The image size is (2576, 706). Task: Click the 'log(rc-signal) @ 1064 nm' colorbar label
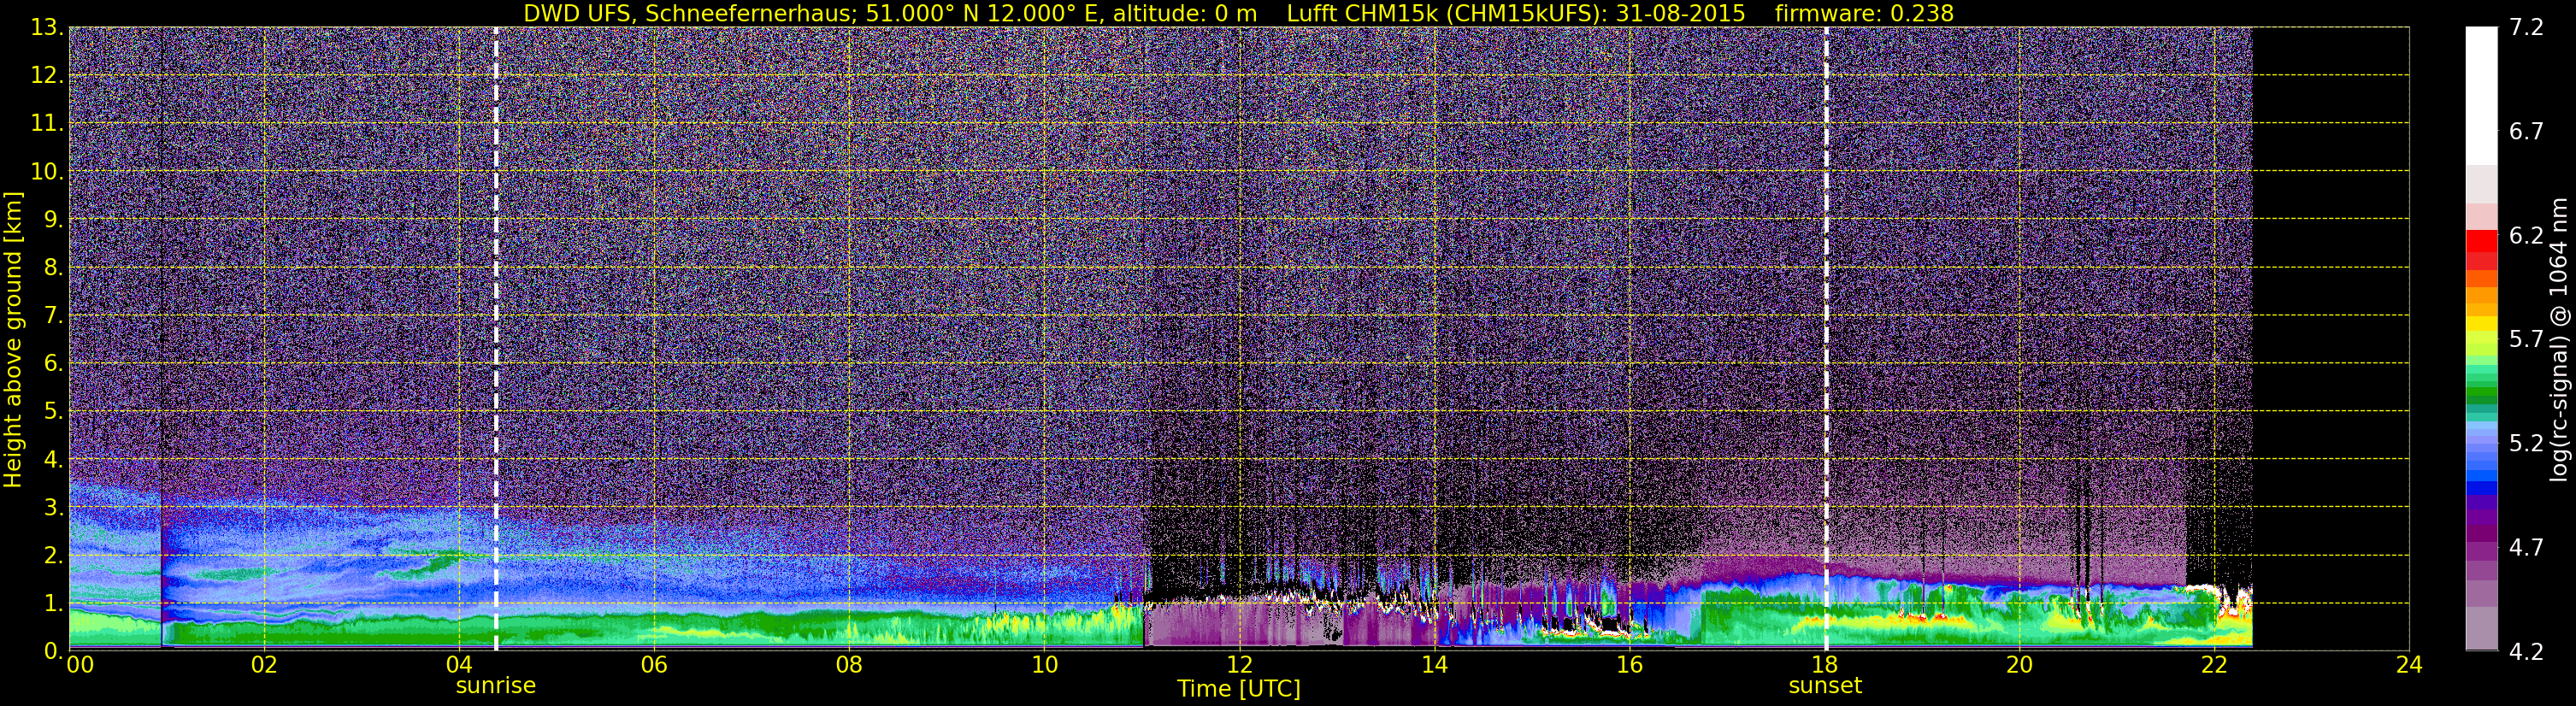pos(2559,339)
